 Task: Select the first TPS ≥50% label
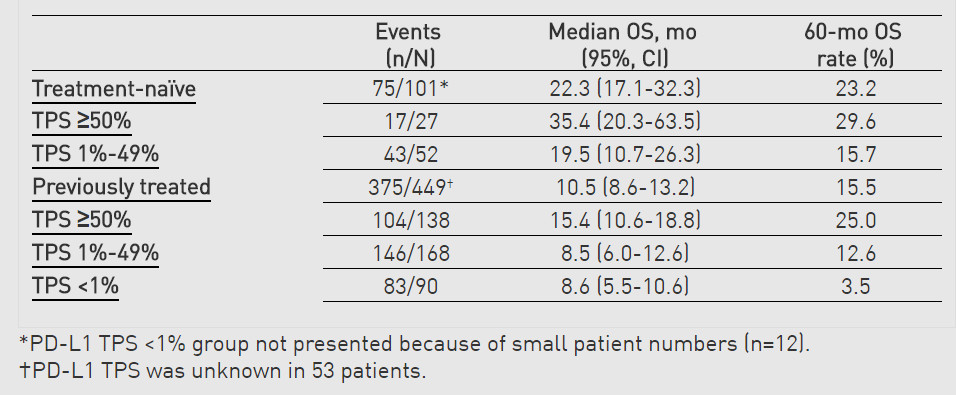click(x=82, y=122)
